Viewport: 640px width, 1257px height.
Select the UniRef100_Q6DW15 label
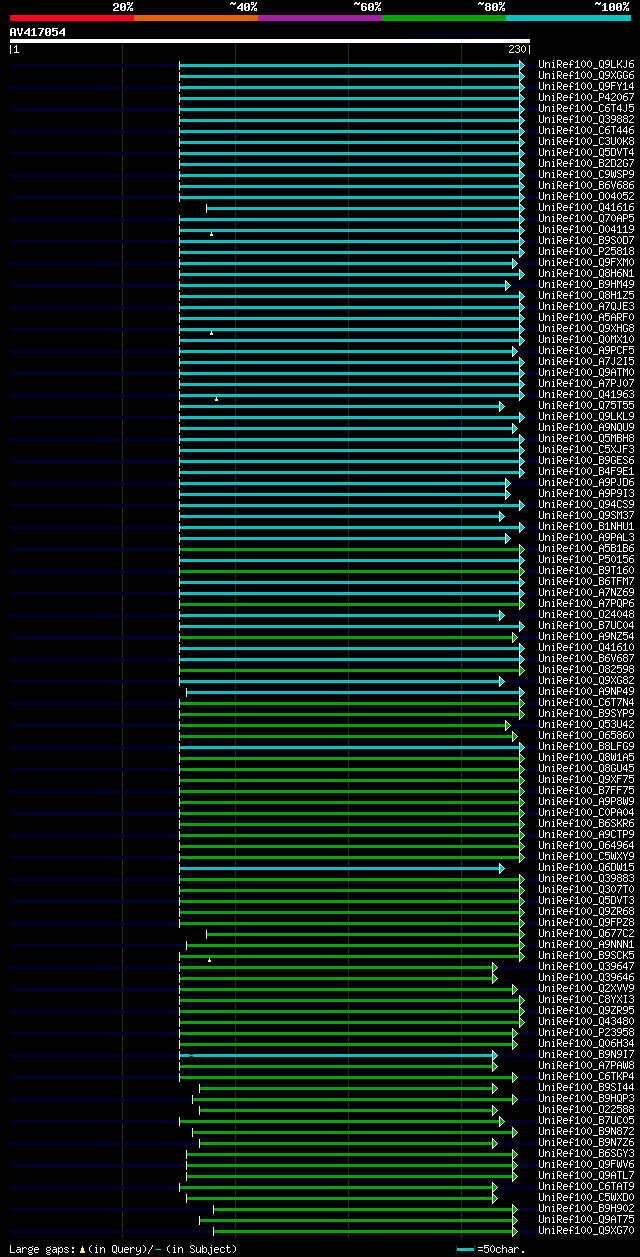tap(586, 868)
